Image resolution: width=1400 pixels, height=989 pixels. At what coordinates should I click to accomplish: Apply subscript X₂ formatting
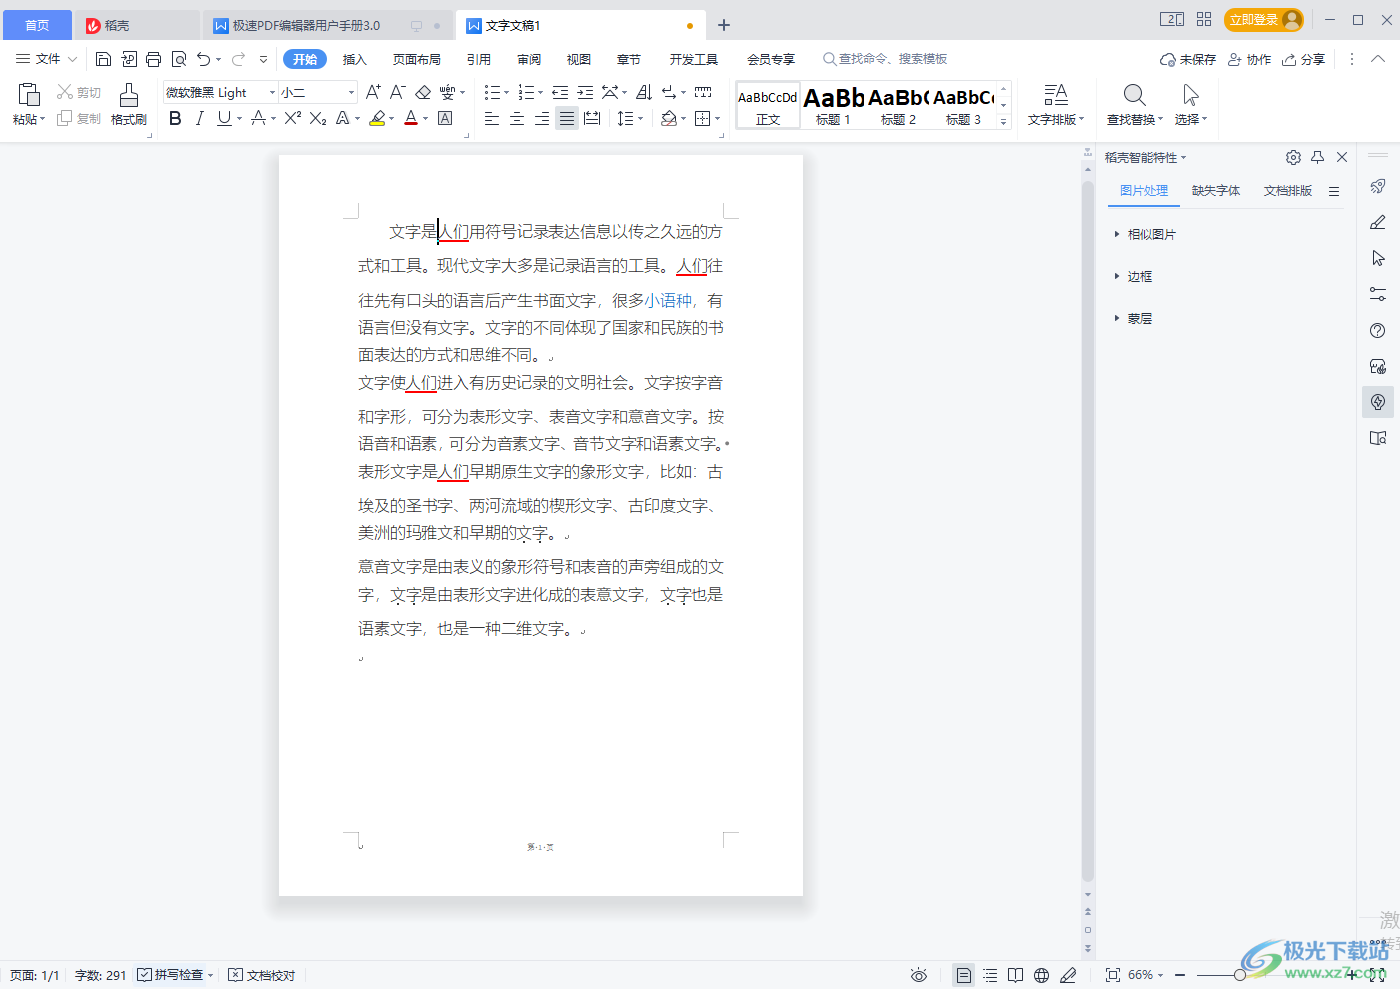[x=318, y=118]
